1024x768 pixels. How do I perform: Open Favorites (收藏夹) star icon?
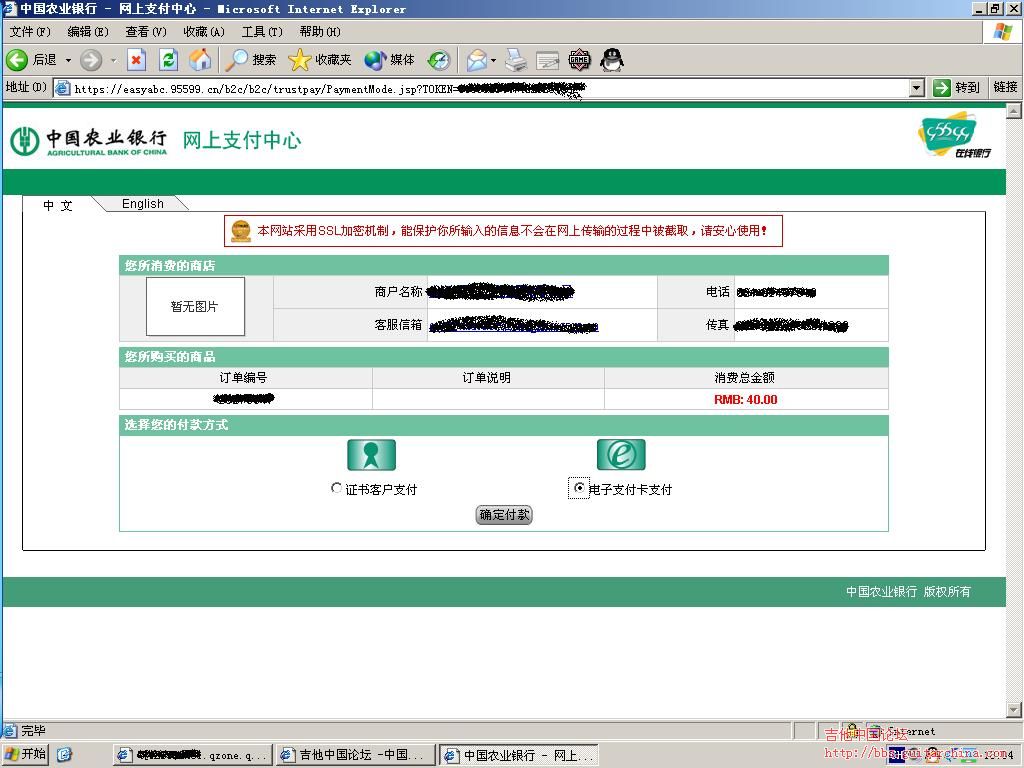[x=320, y=60]
